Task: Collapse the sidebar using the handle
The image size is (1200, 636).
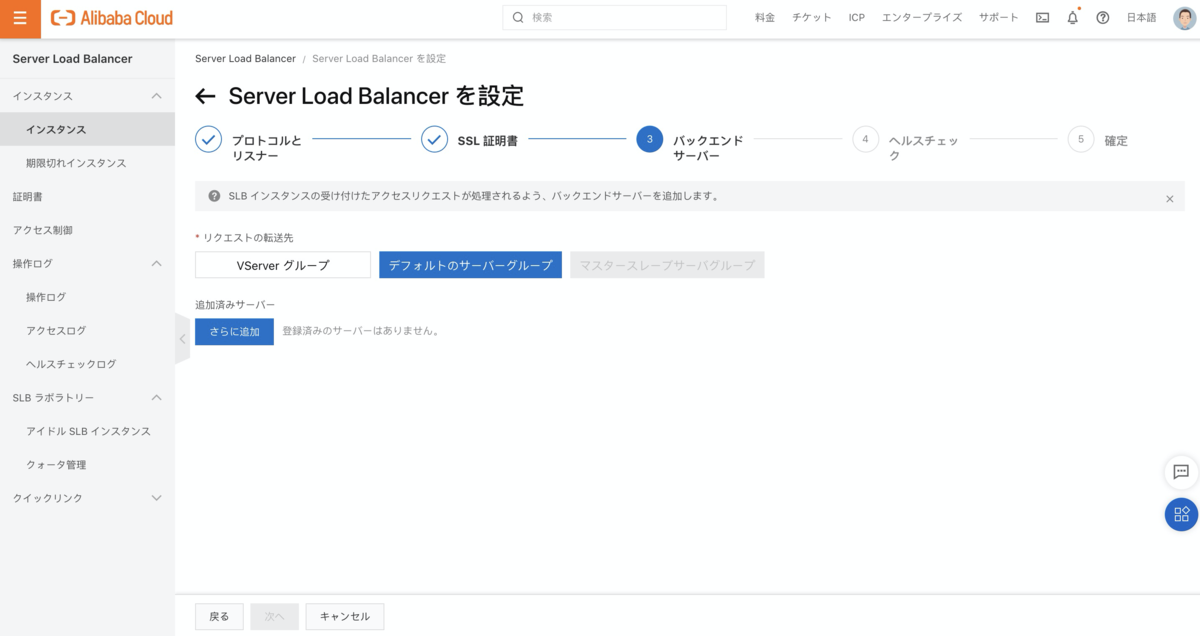Action: pyautogui.click(x=182, y=339)
